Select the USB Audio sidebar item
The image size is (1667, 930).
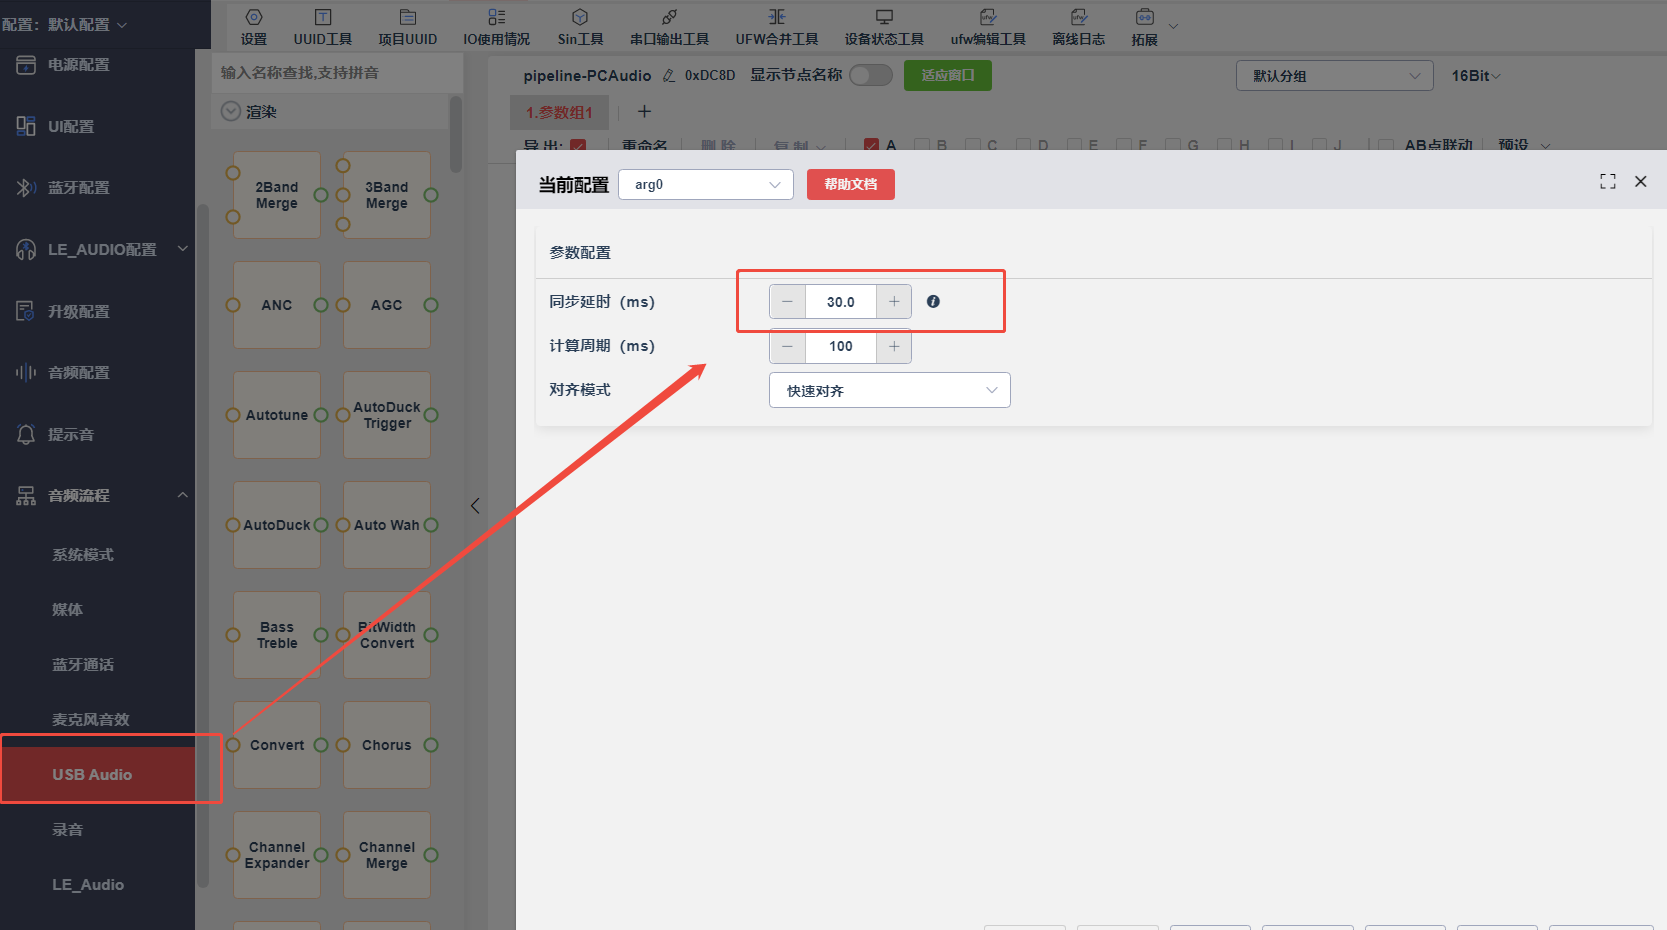point(97,774)
